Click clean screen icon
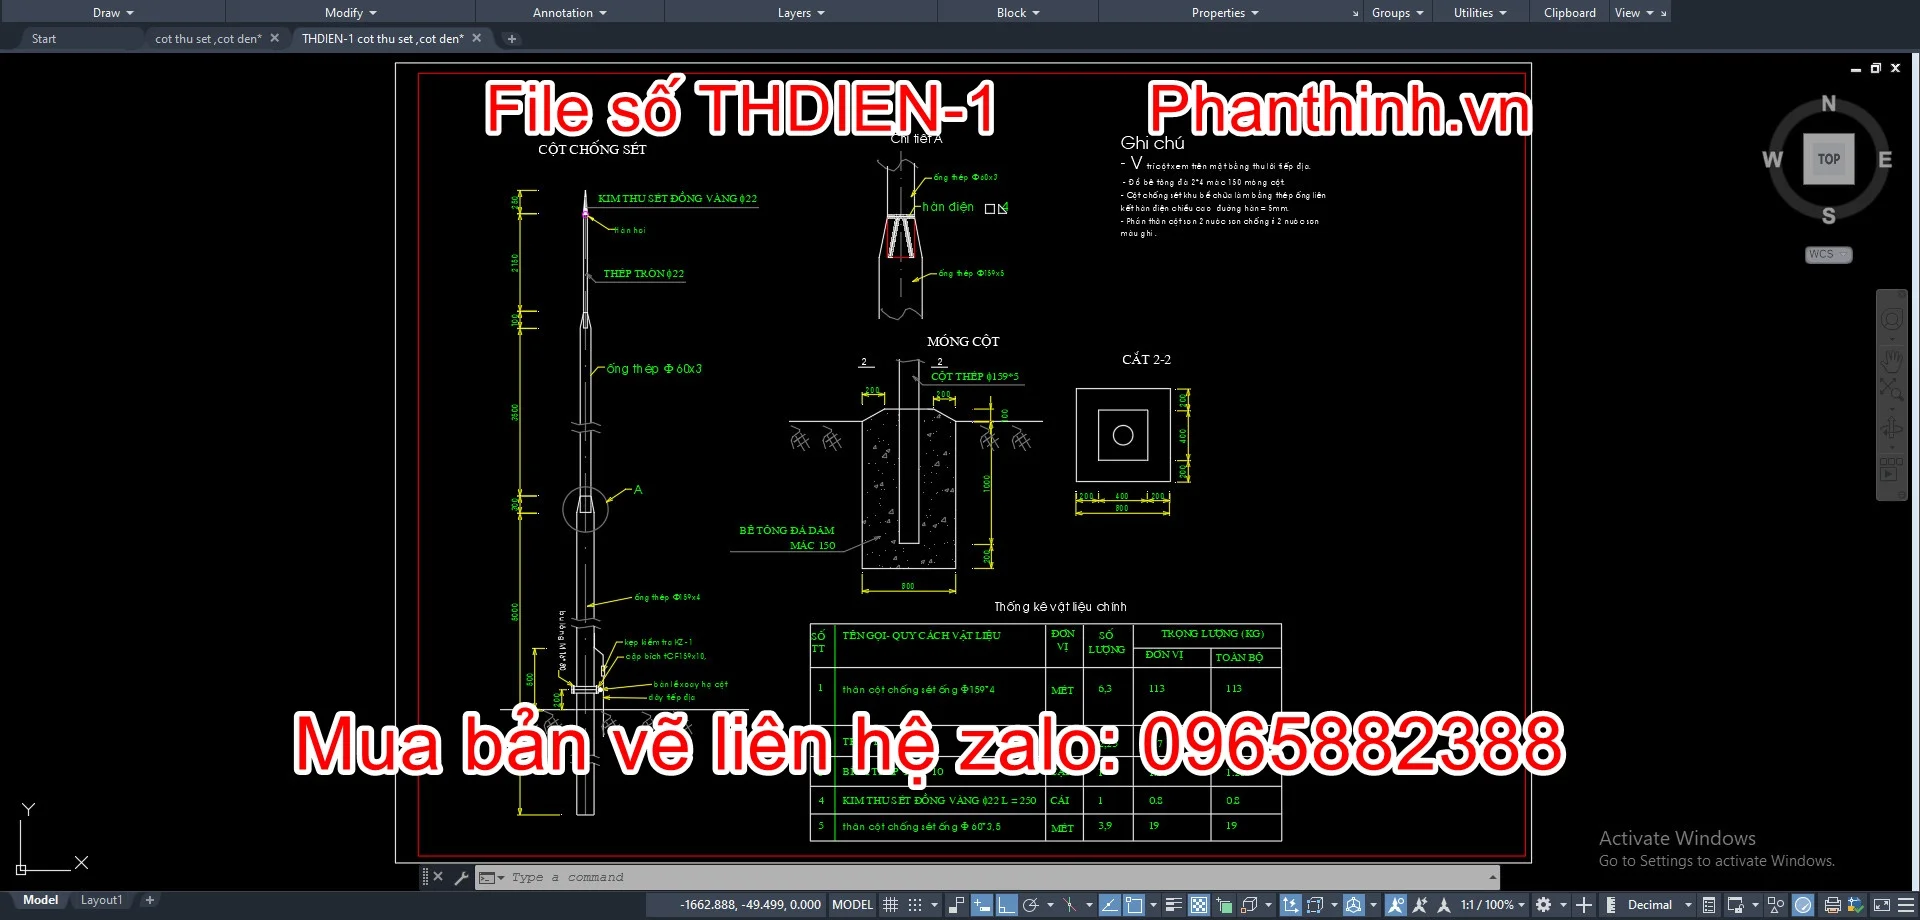 pyautogui.click(x=1881, y=905)
